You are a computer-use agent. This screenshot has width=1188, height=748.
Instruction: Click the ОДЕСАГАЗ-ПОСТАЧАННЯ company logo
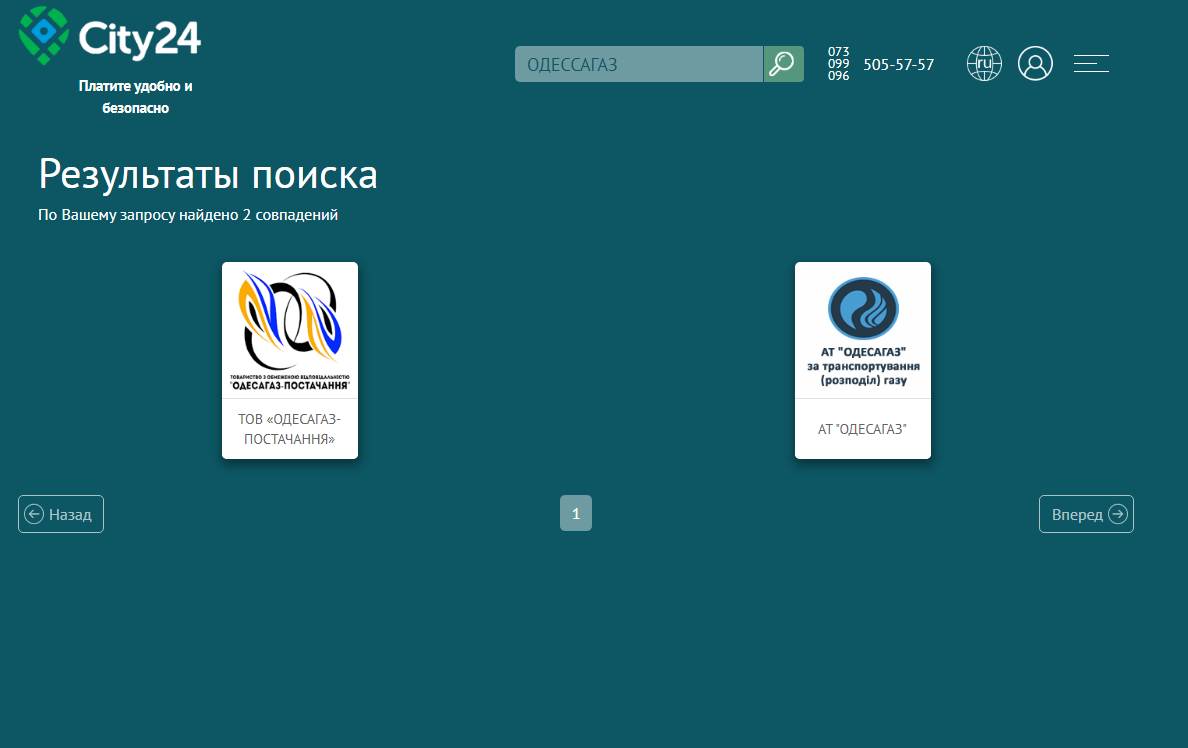289,329
